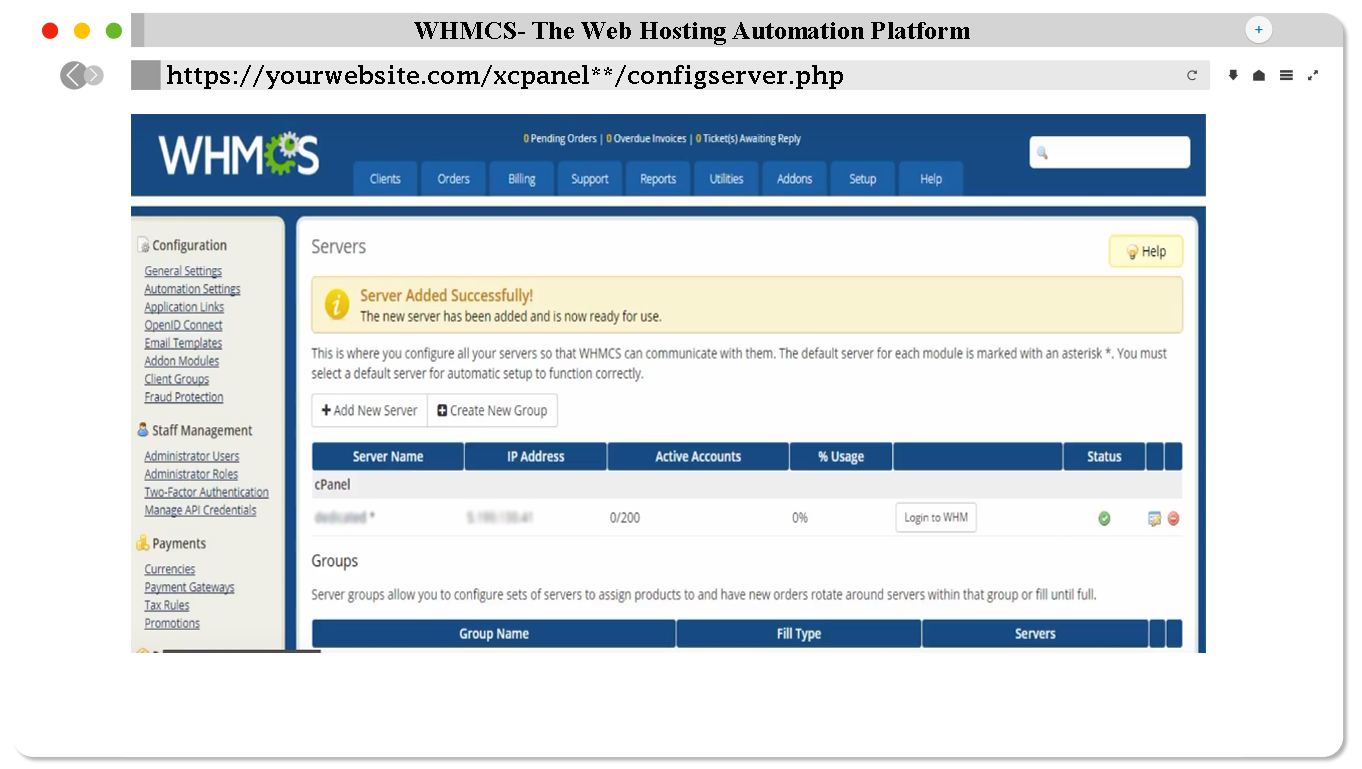Click the Fill Type column header

click(799, 634)
